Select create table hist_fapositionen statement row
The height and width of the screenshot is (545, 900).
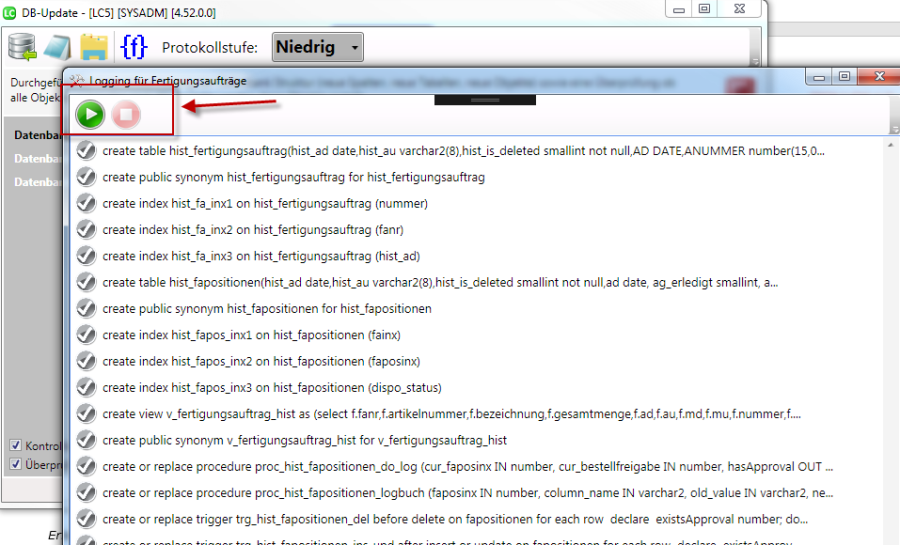click(440, 282)
